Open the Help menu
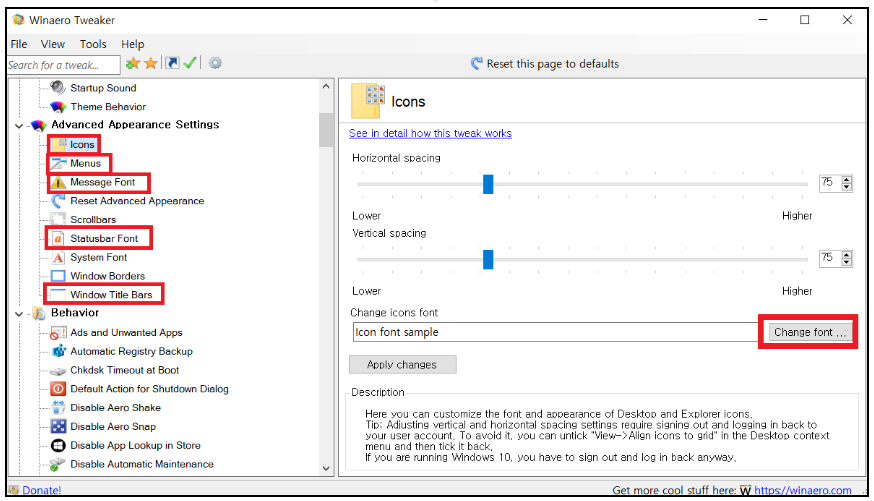 133,44
